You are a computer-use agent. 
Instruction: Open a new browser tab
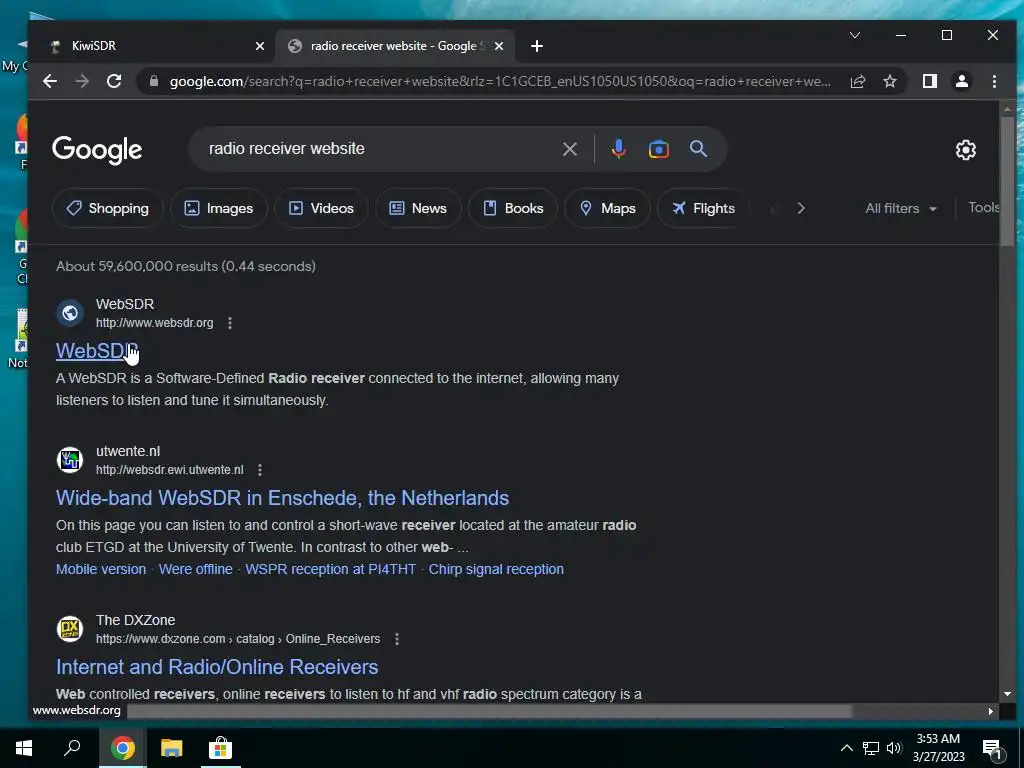tap(537, 46)
